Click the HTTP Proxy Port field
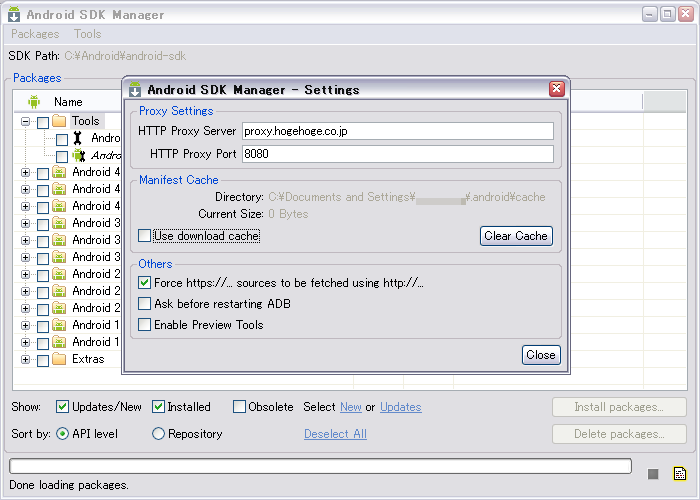This screenshot has width=700, height=500. click(398, 154)
